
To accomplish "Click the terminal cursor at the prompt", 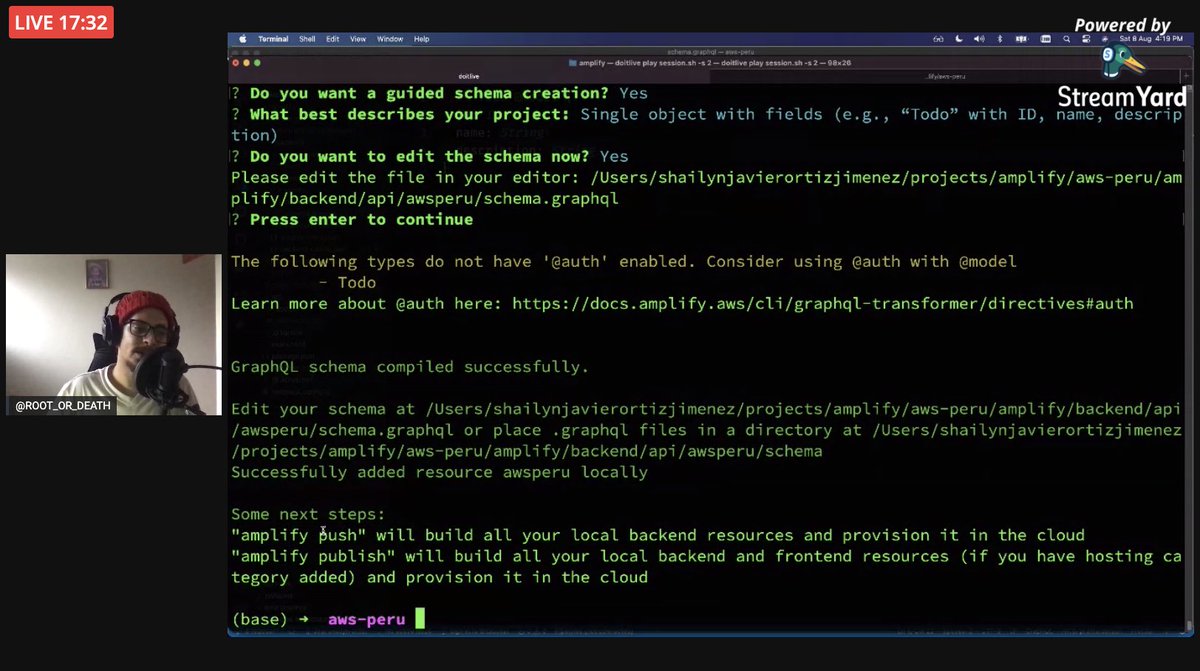I will [x=420, y=619].
